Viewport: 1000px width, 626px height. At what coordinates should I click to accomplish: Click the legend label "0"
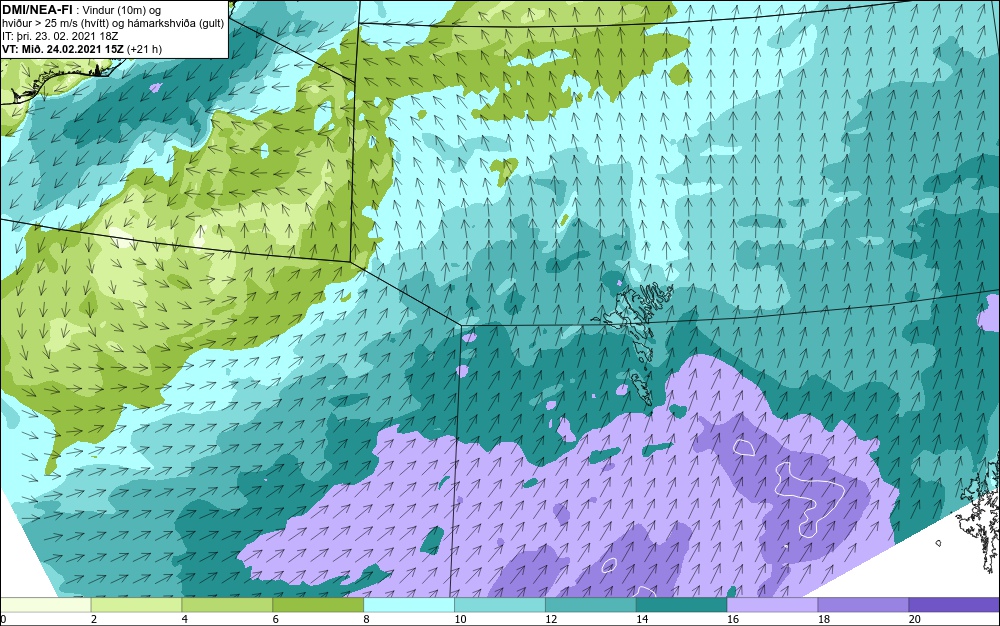(3, 619)
